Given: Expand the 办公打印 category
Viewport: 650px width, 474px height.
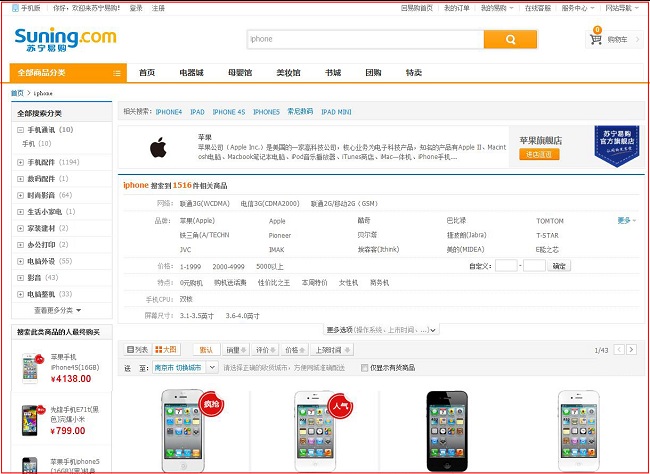Looking at the screenshot, I should 20,245.
